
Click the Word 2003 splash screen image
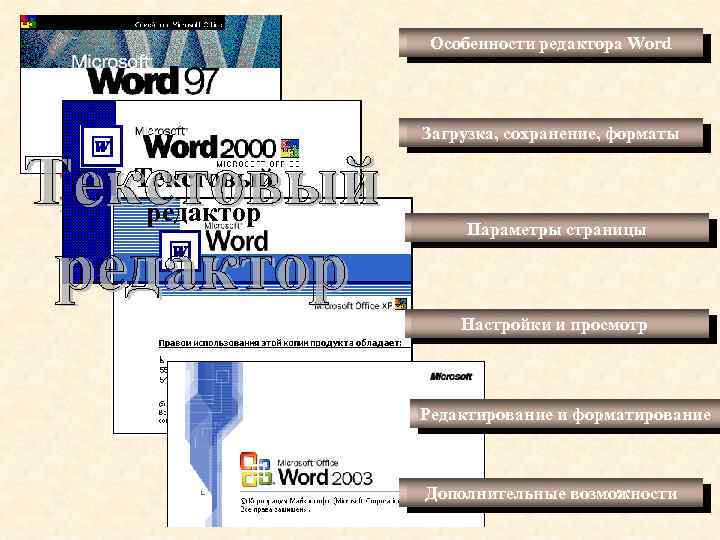pos(326,444)
